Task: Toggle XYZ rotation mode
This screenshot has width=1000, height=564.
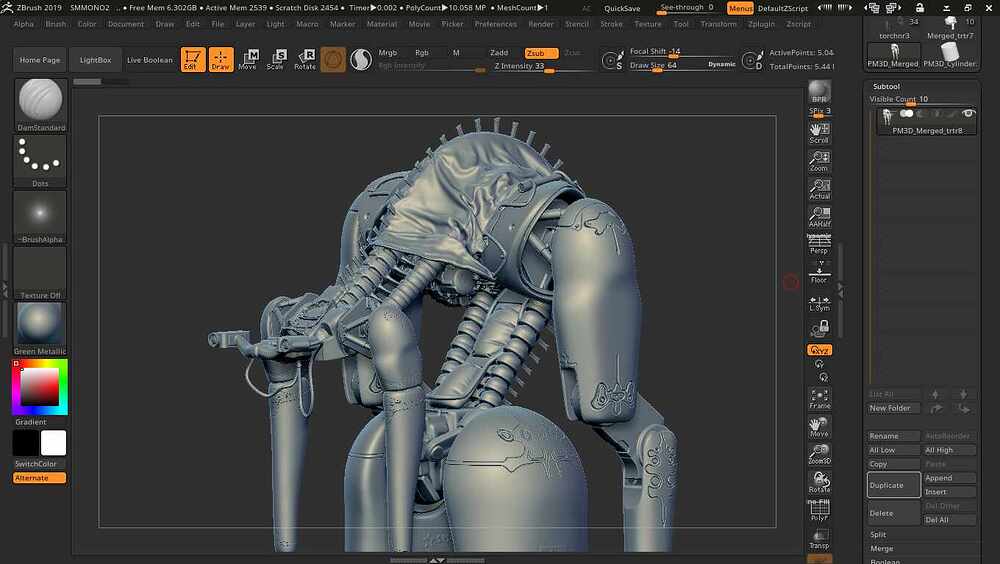Action: 820,350
